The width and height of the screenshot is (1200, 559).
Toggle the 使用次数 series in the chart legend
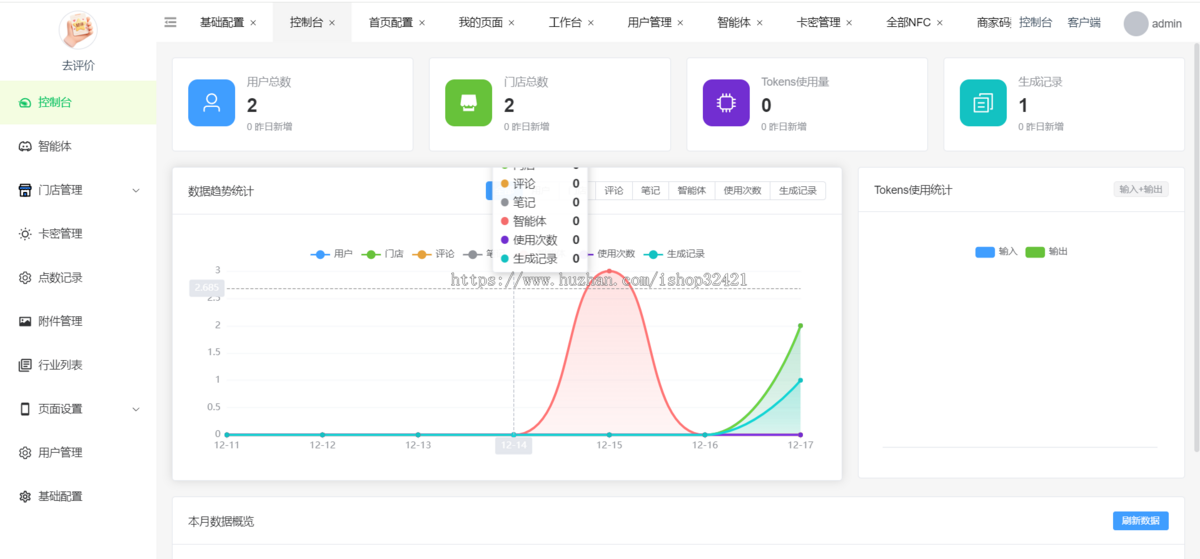point(610,254)
